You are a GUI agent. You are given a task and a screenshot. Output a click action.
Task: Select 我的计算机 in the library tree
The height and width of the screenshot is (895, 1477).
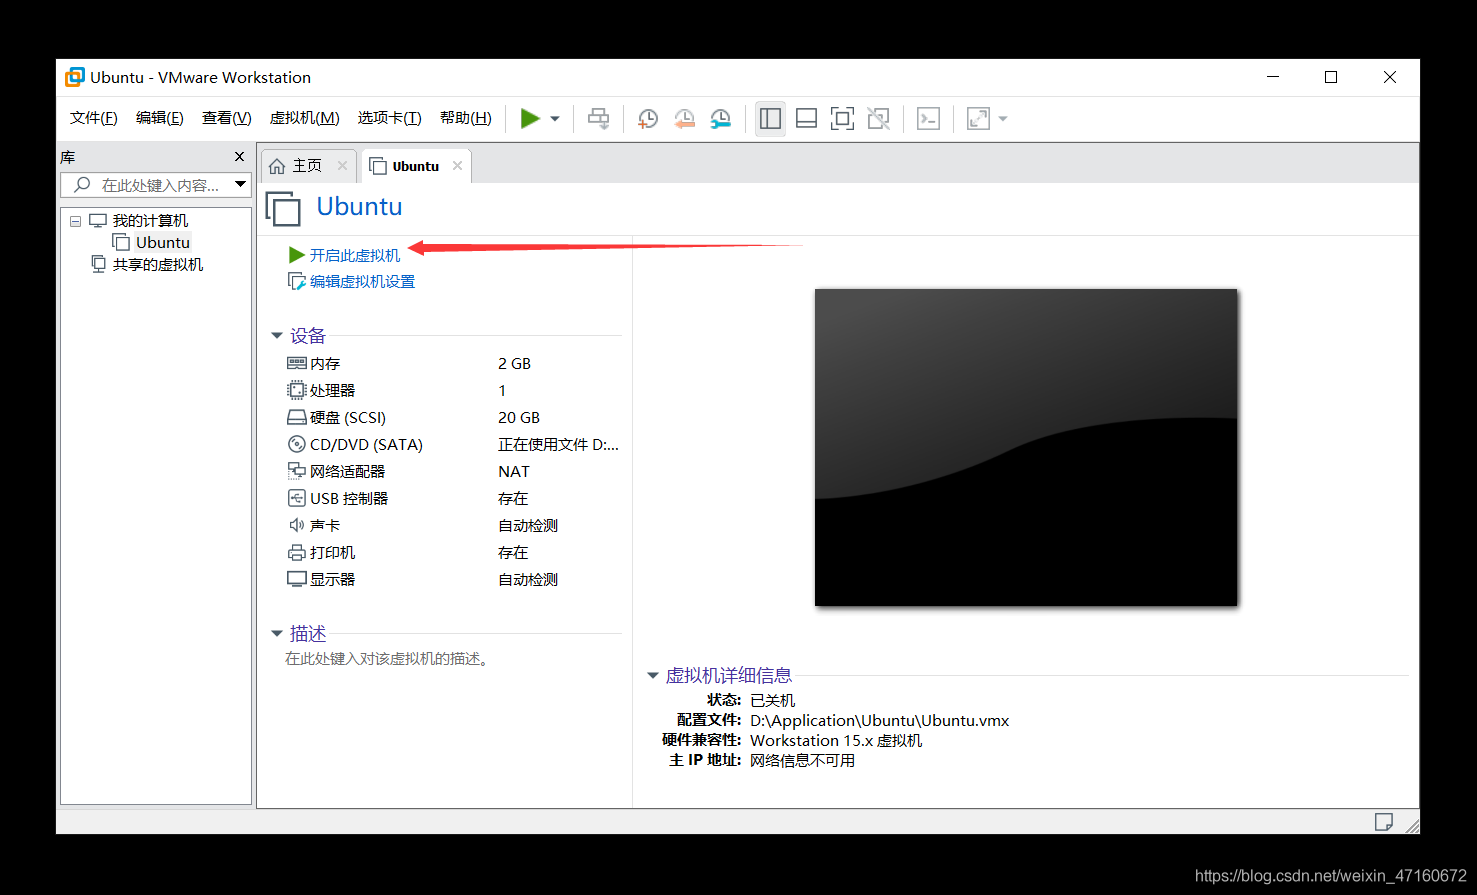click(x=150, y=221)
